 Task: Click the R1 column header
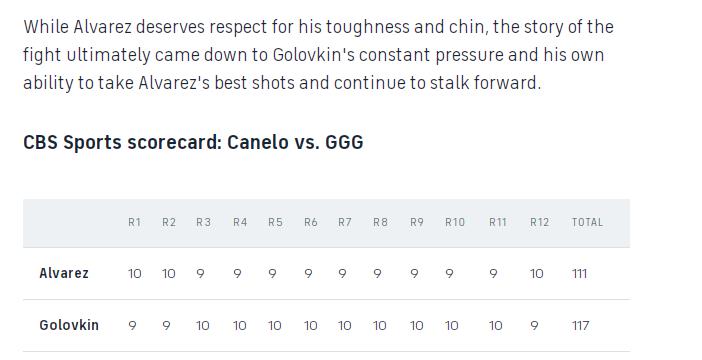134,222
